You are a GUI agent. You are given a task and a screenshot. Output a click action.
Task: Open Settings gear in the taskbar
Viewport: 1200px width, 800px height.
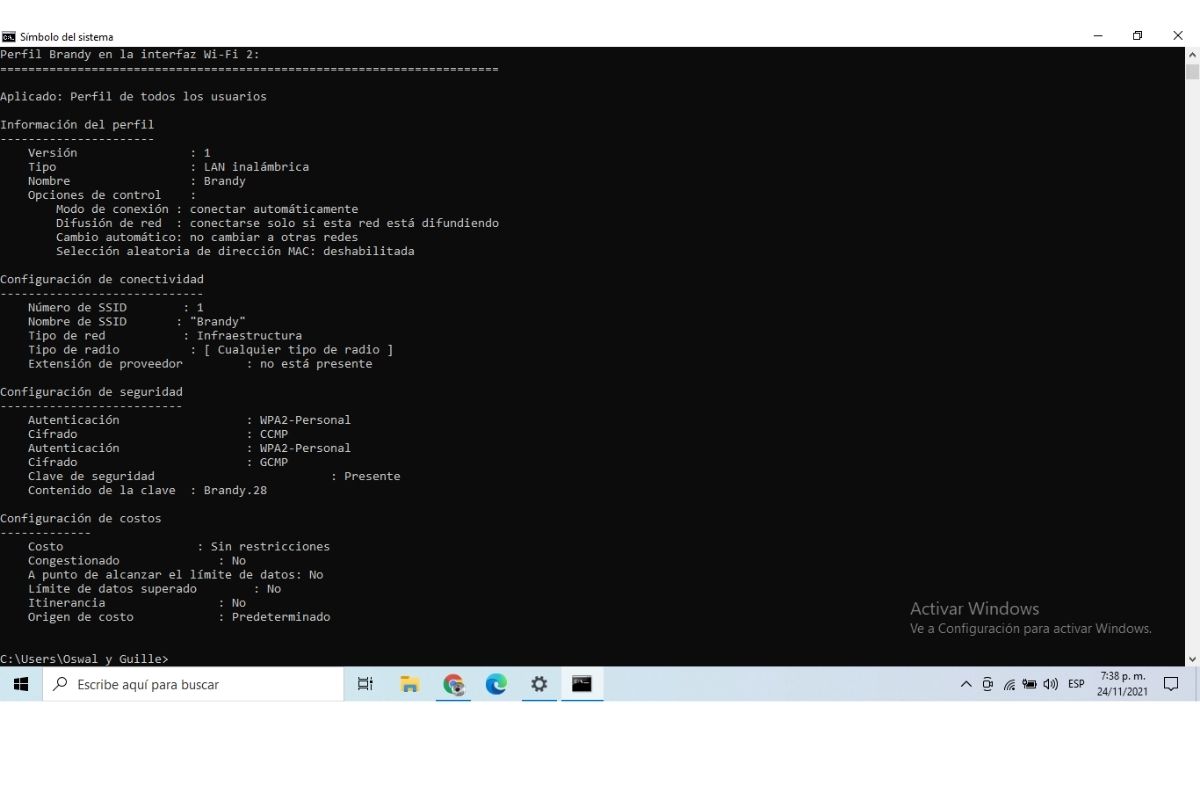click(x=539, y=684)
